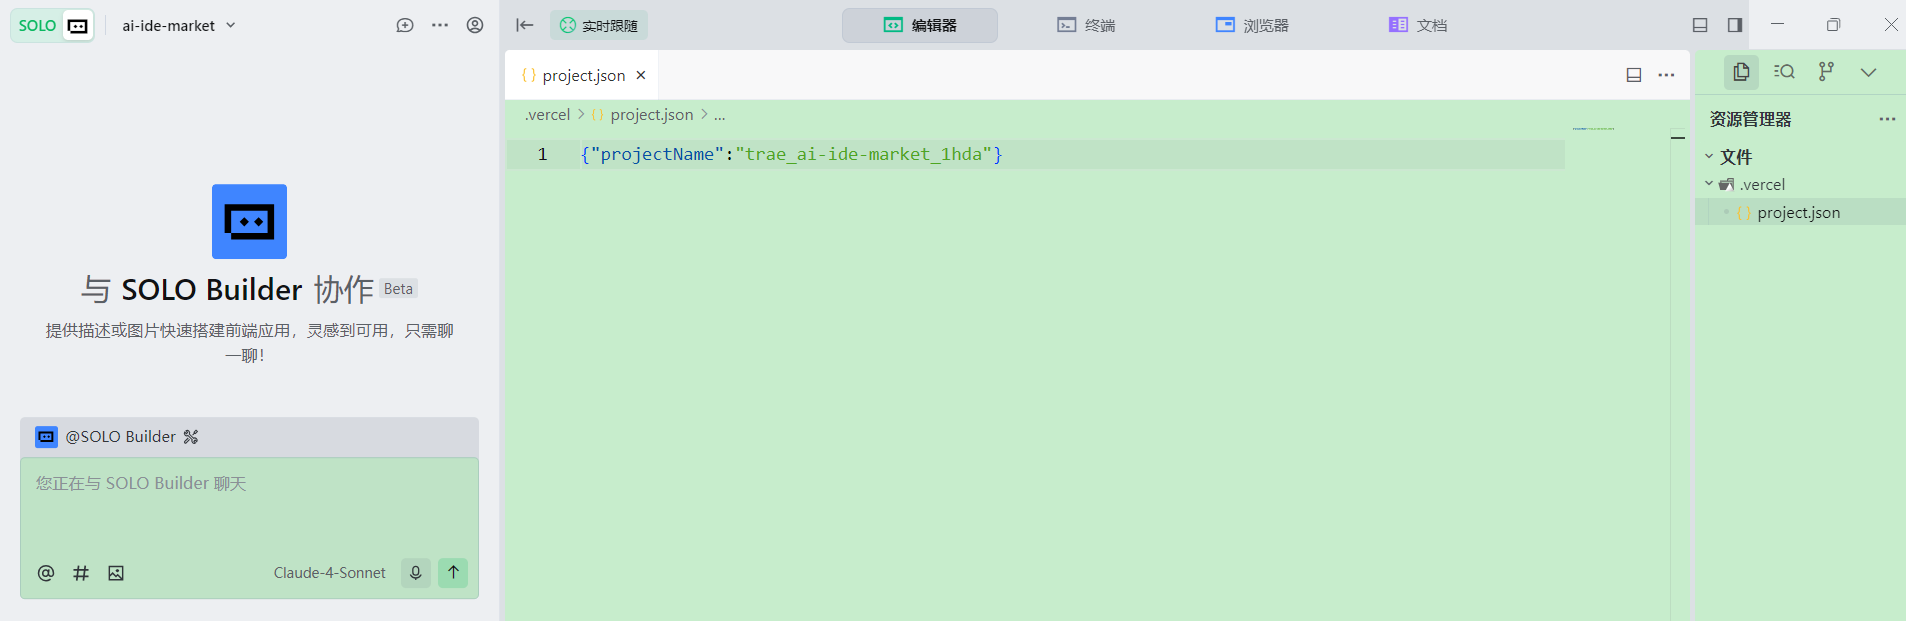Start a new chat session
Image resolution: width=1906 pixels, height=621 pixels.
(x=405, y=25)
